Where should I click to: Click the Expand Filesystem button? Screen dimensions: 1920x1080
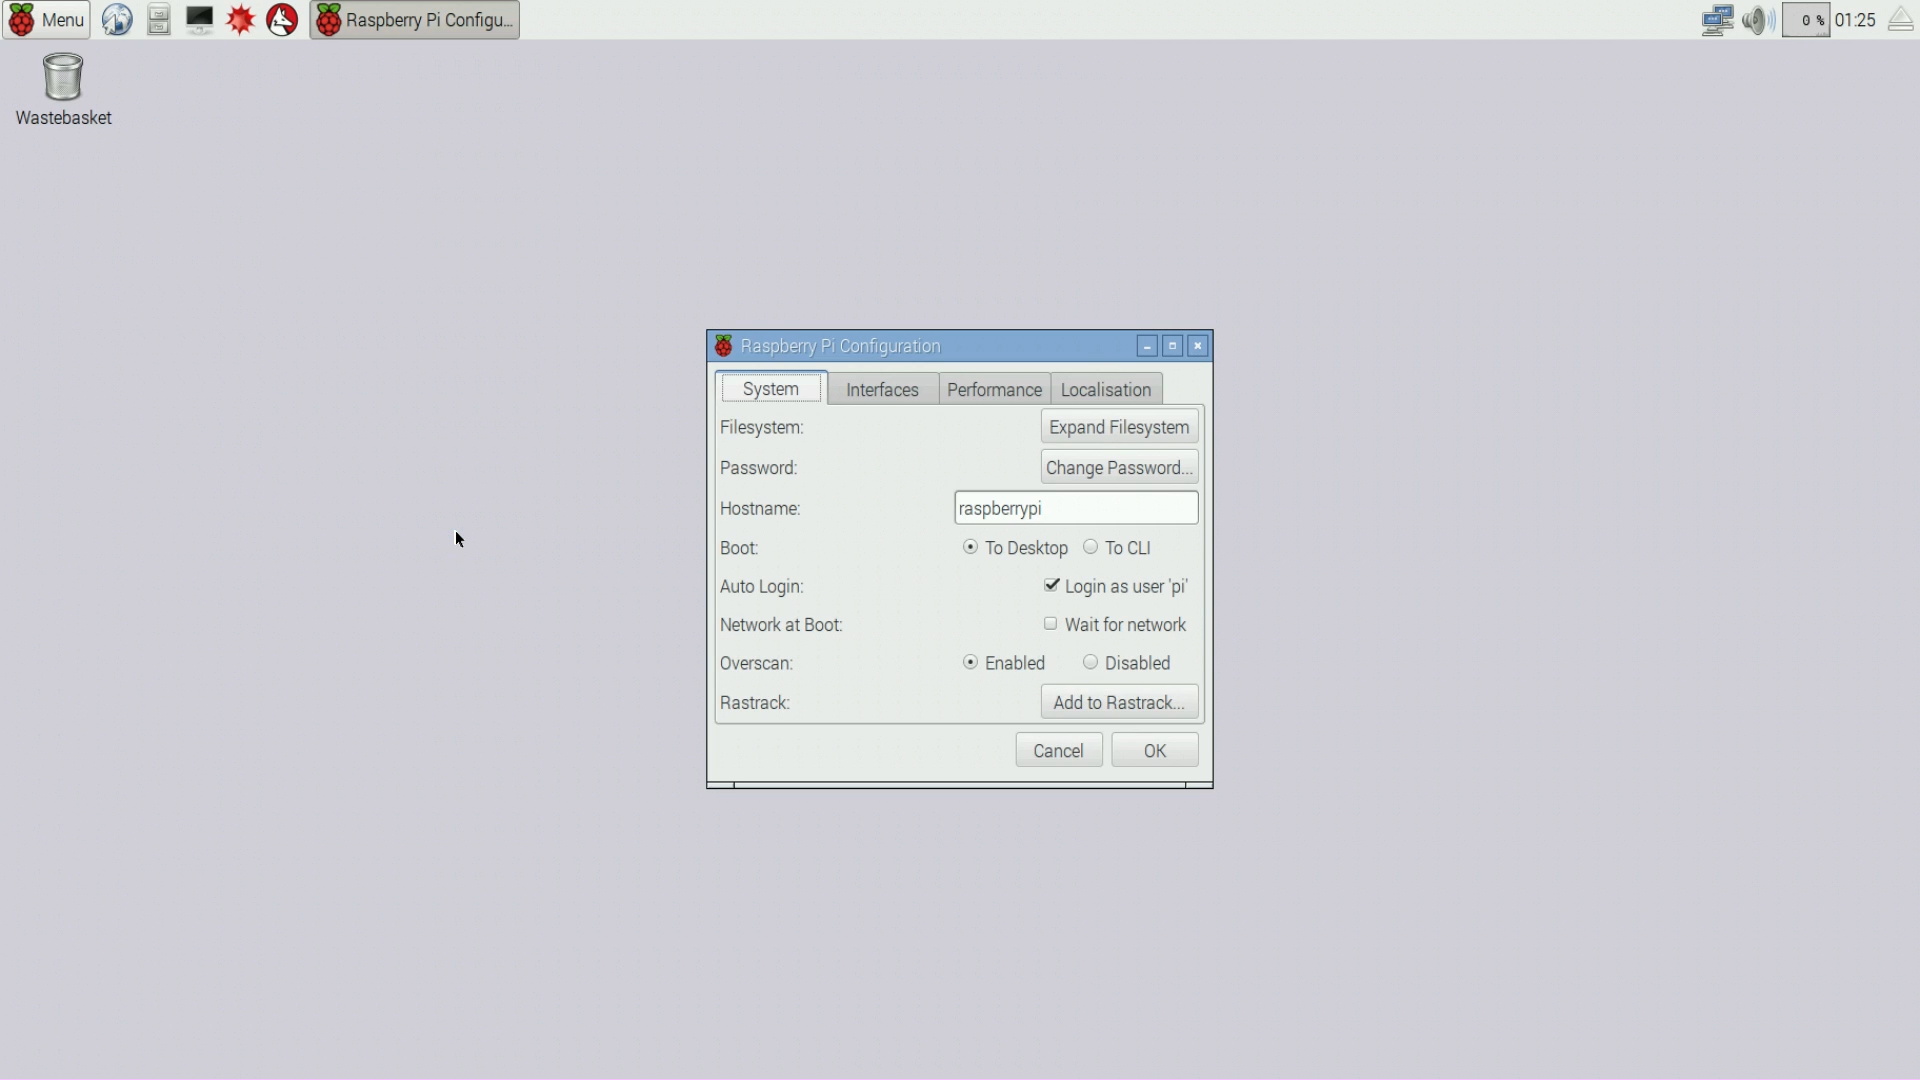(1119, 427)
